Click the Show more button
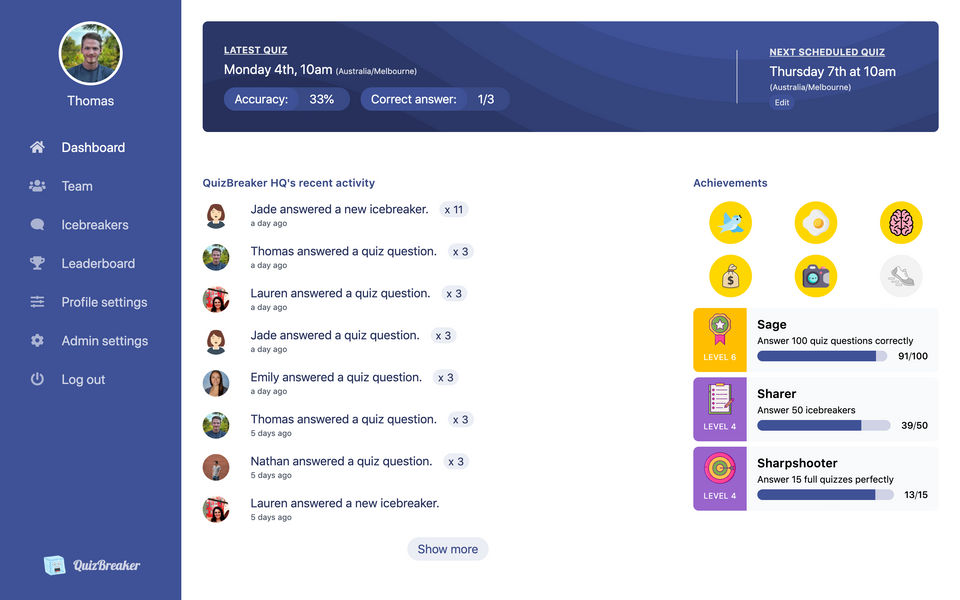 (448, 549)
